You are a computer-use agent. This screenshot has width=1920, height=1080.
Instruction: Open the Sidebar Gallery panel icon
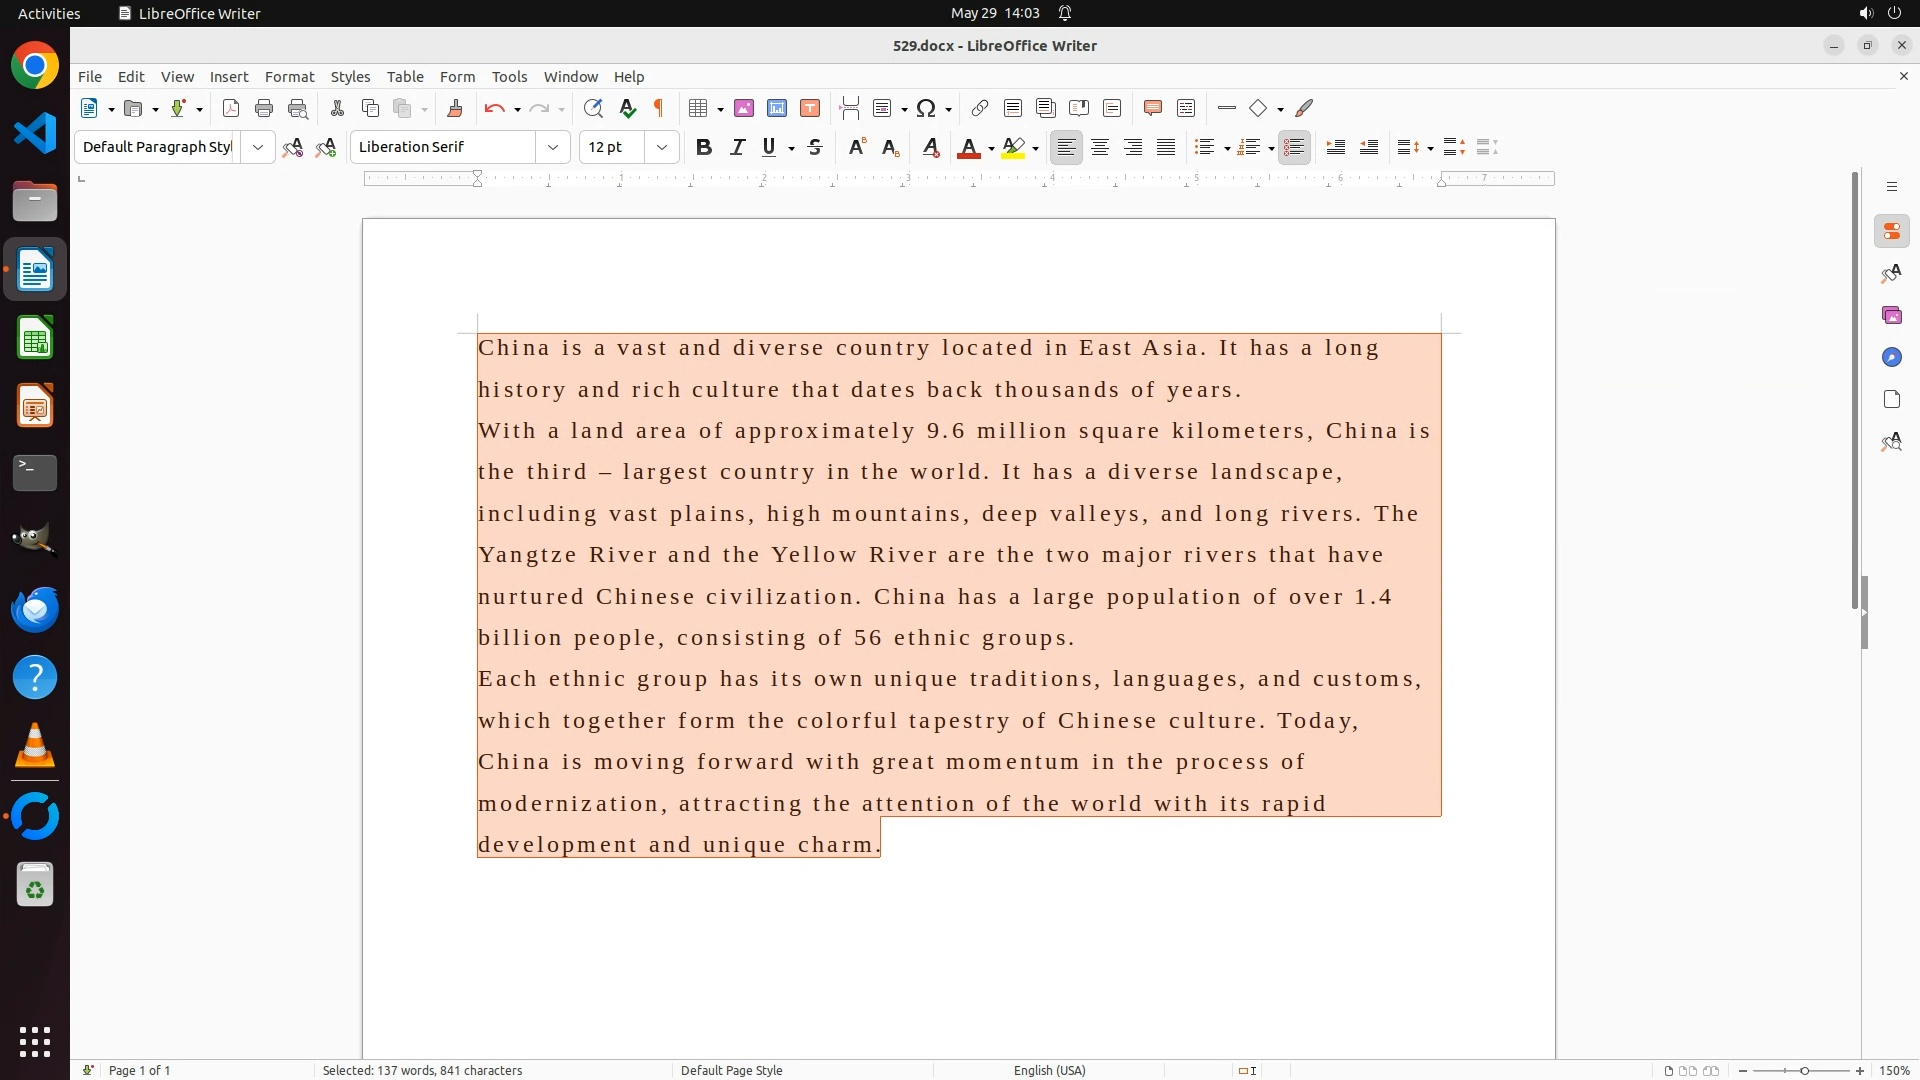(1891, 316)
